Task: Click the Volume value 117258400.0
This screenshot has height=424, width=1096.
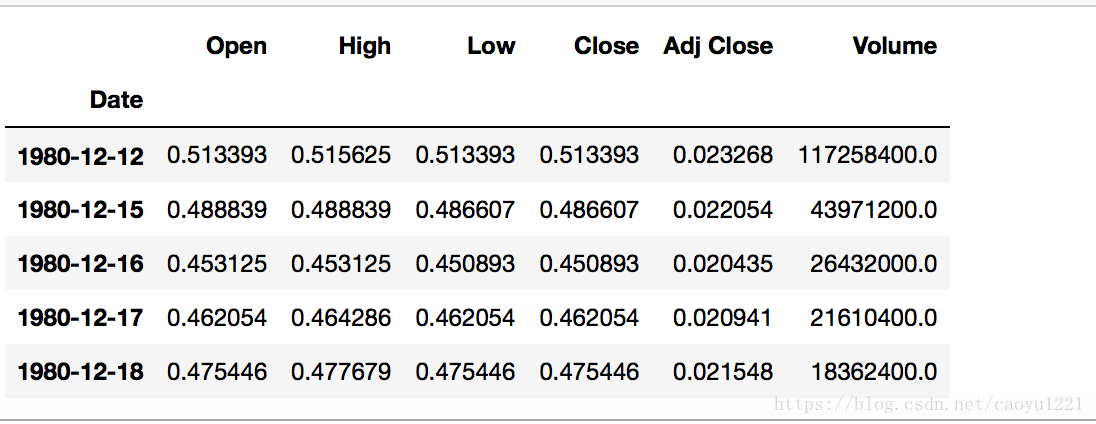Action: point(867,155)
